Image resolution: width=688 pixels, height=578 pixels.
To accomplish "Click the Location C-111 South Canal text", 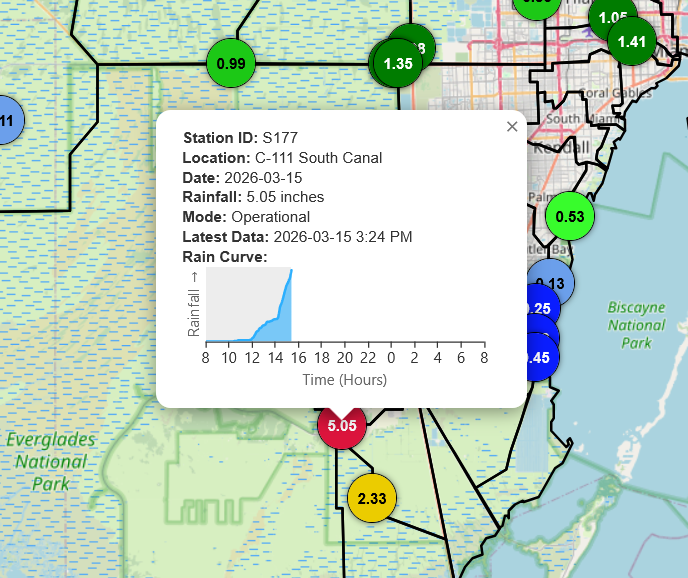I will click(282, 158).
